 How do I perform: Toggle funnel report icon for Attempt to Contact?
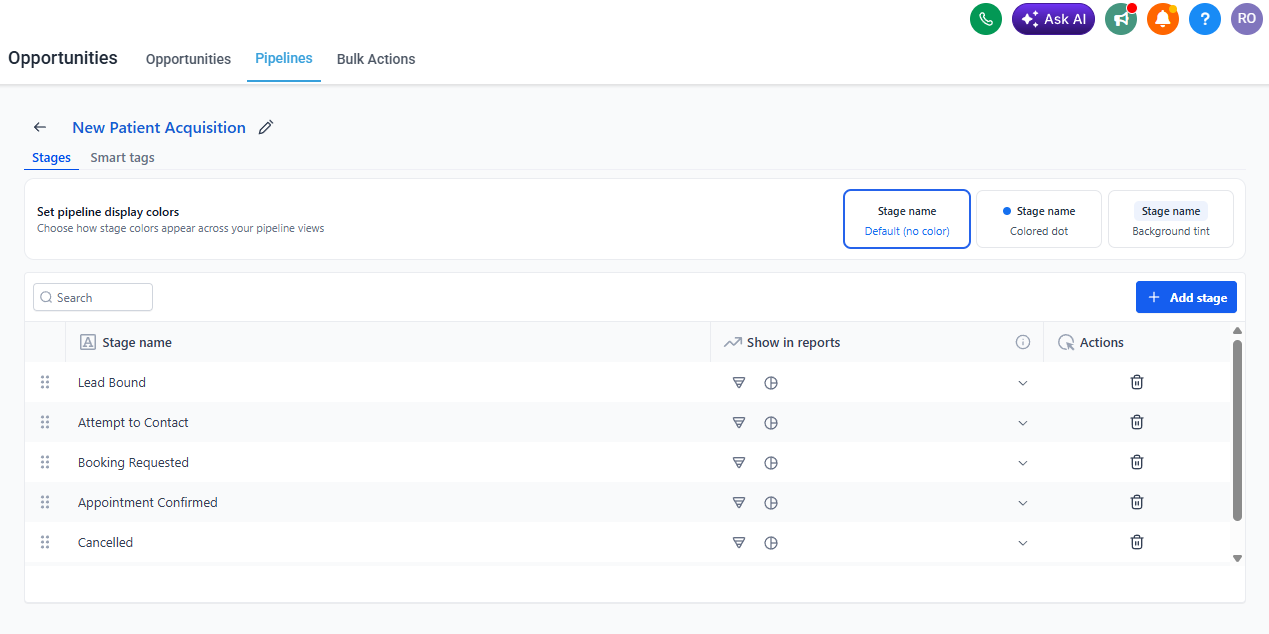click(739, 422)
